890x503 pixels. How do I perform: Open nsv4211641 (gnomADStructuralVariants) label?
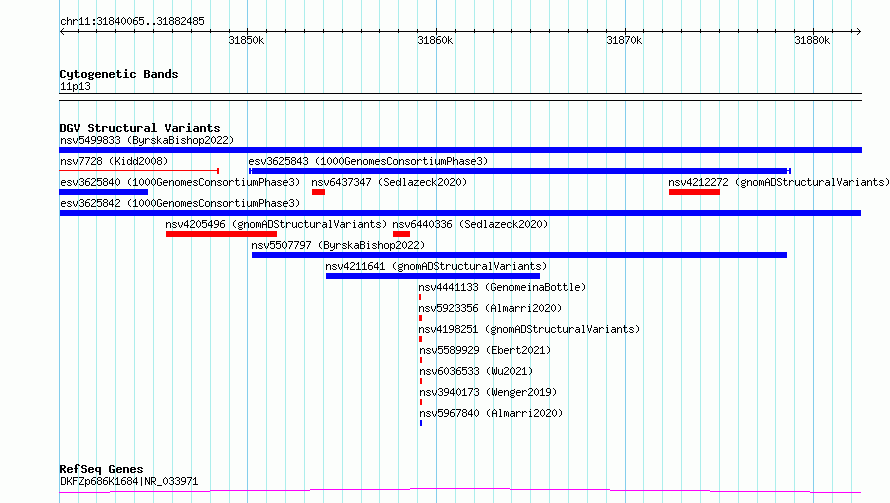coord(436,266)
